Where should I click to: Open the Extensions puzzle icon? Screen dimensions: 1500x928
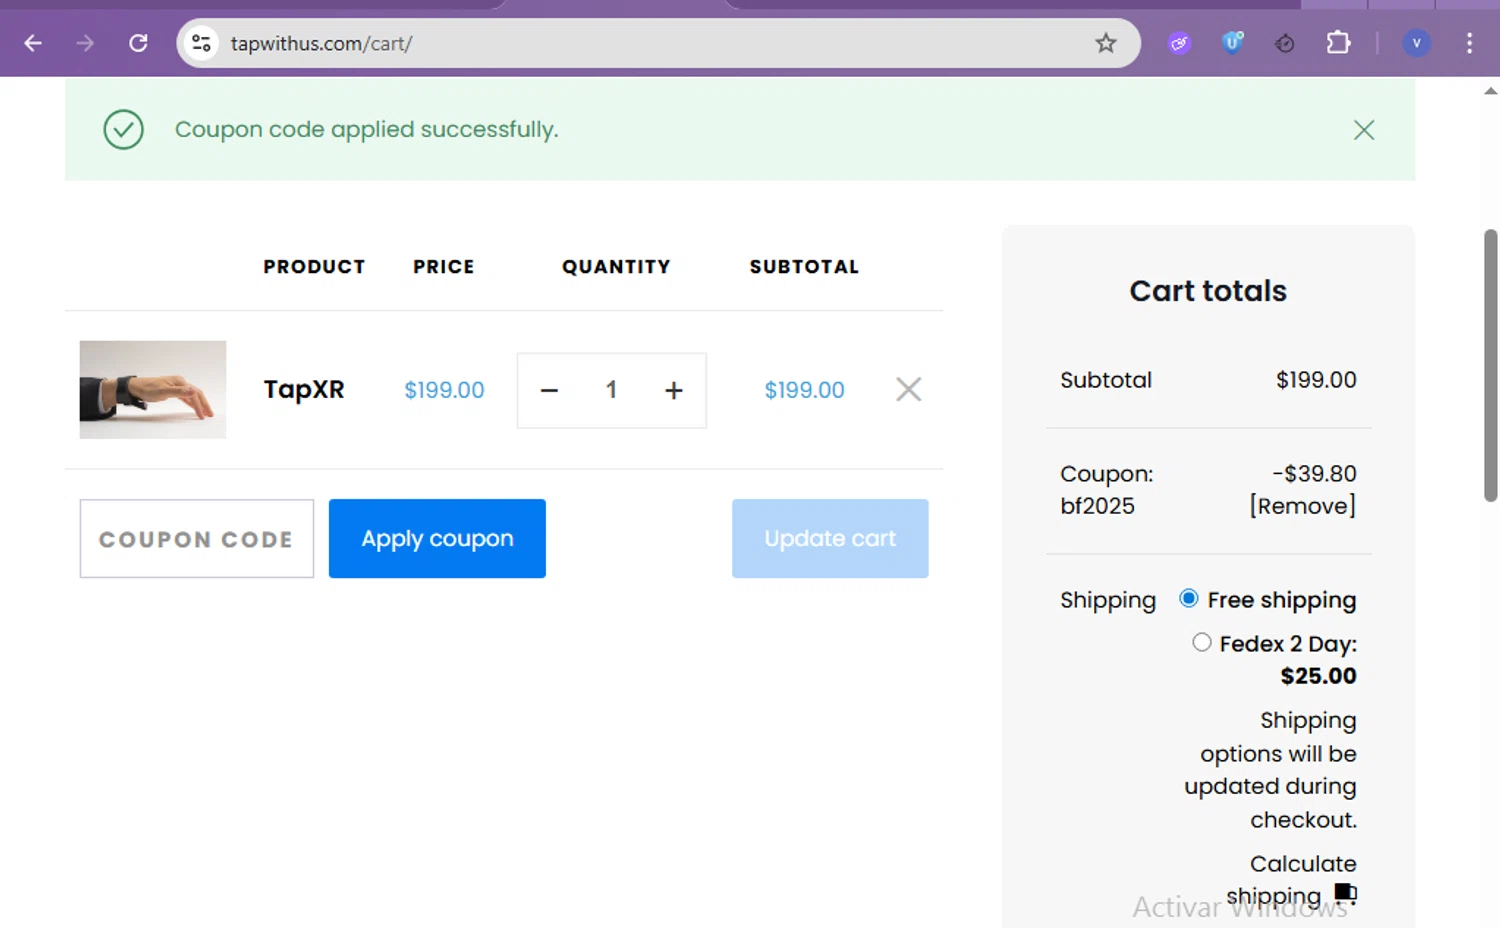1338,43
